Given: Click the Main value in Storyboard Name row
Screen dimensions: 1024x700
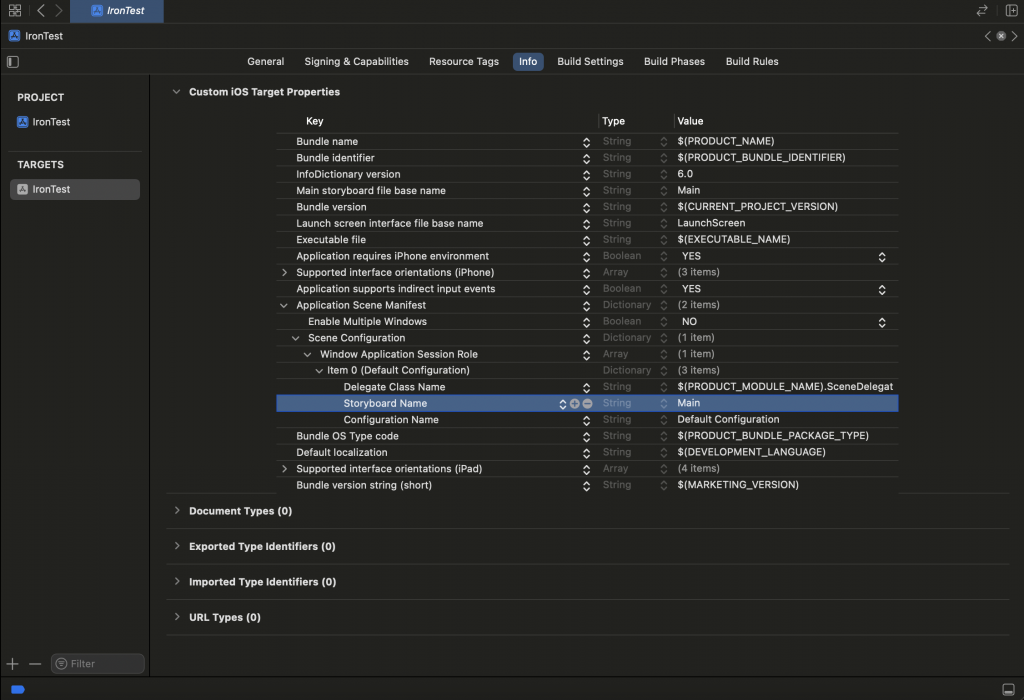Looking at the screenshot, I should 688,403.
